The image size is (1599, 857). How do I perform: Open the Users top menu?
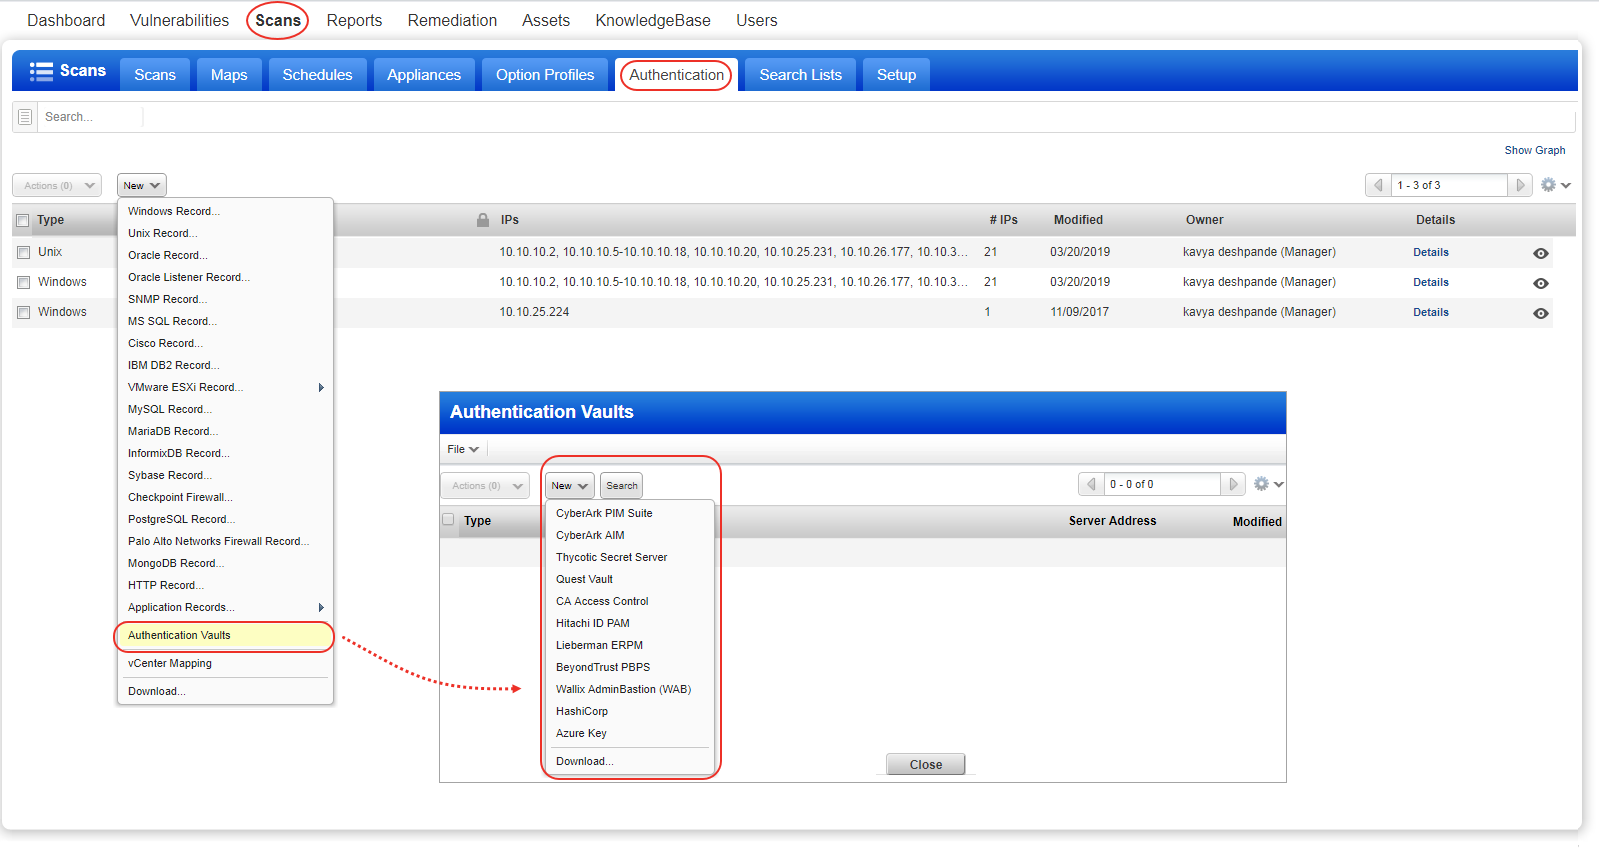pos(757,20)
